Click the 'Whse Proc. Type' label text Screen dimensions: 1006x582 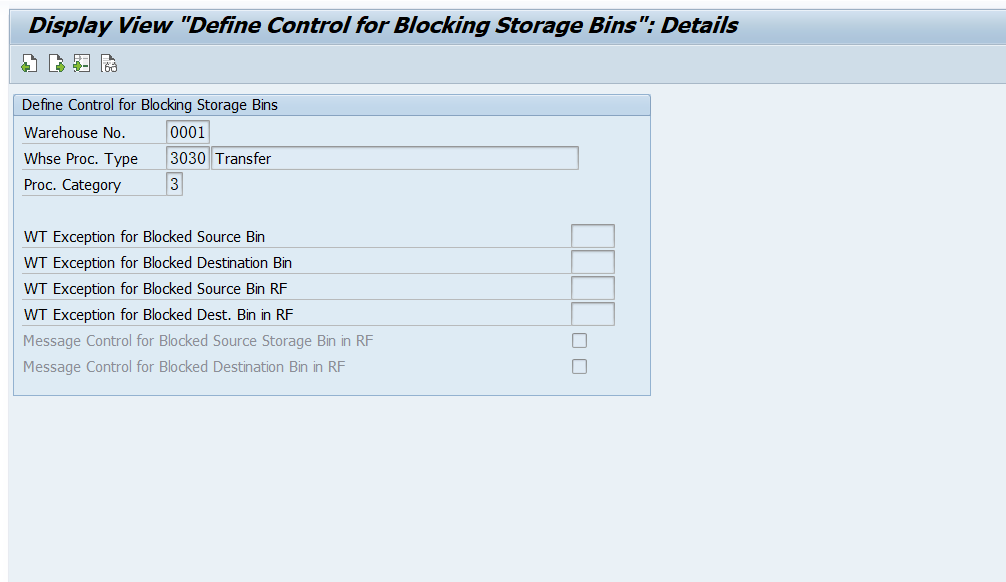click(x=81, y=159)
